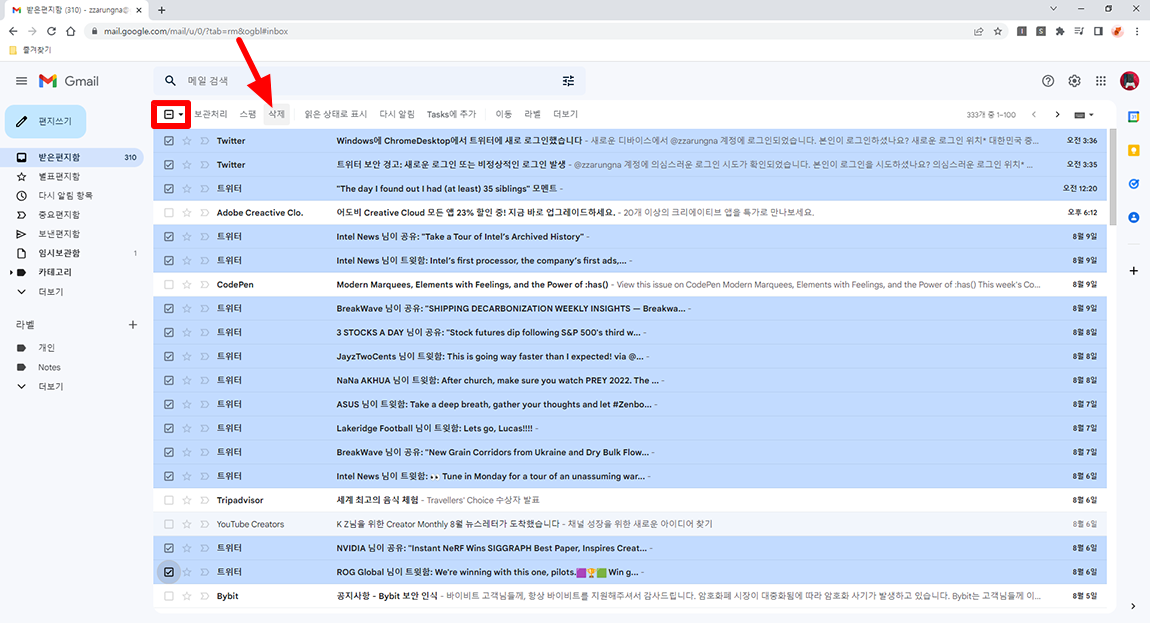Star the Tripadvisor email
The height and width of the screenshot is (623, 1150).
click(x=187, y=500)
